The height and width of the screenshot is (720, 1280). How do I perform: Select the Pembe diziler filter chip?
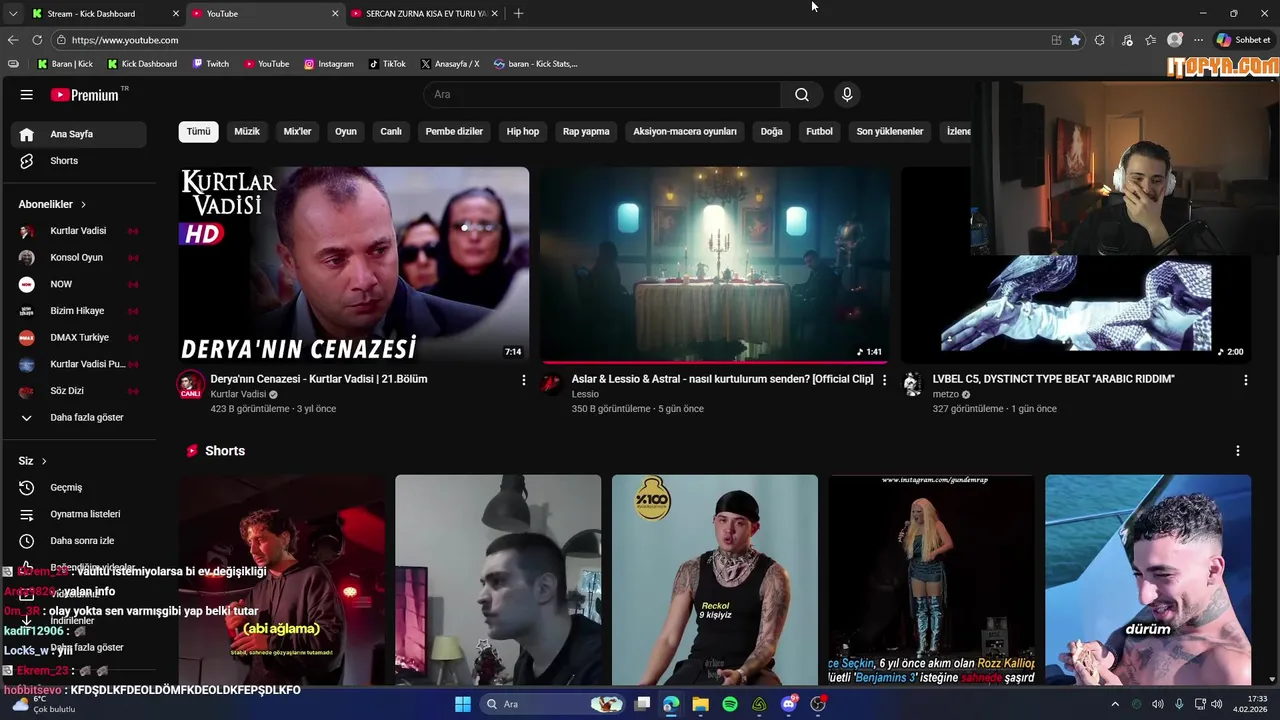coord(454,132)
